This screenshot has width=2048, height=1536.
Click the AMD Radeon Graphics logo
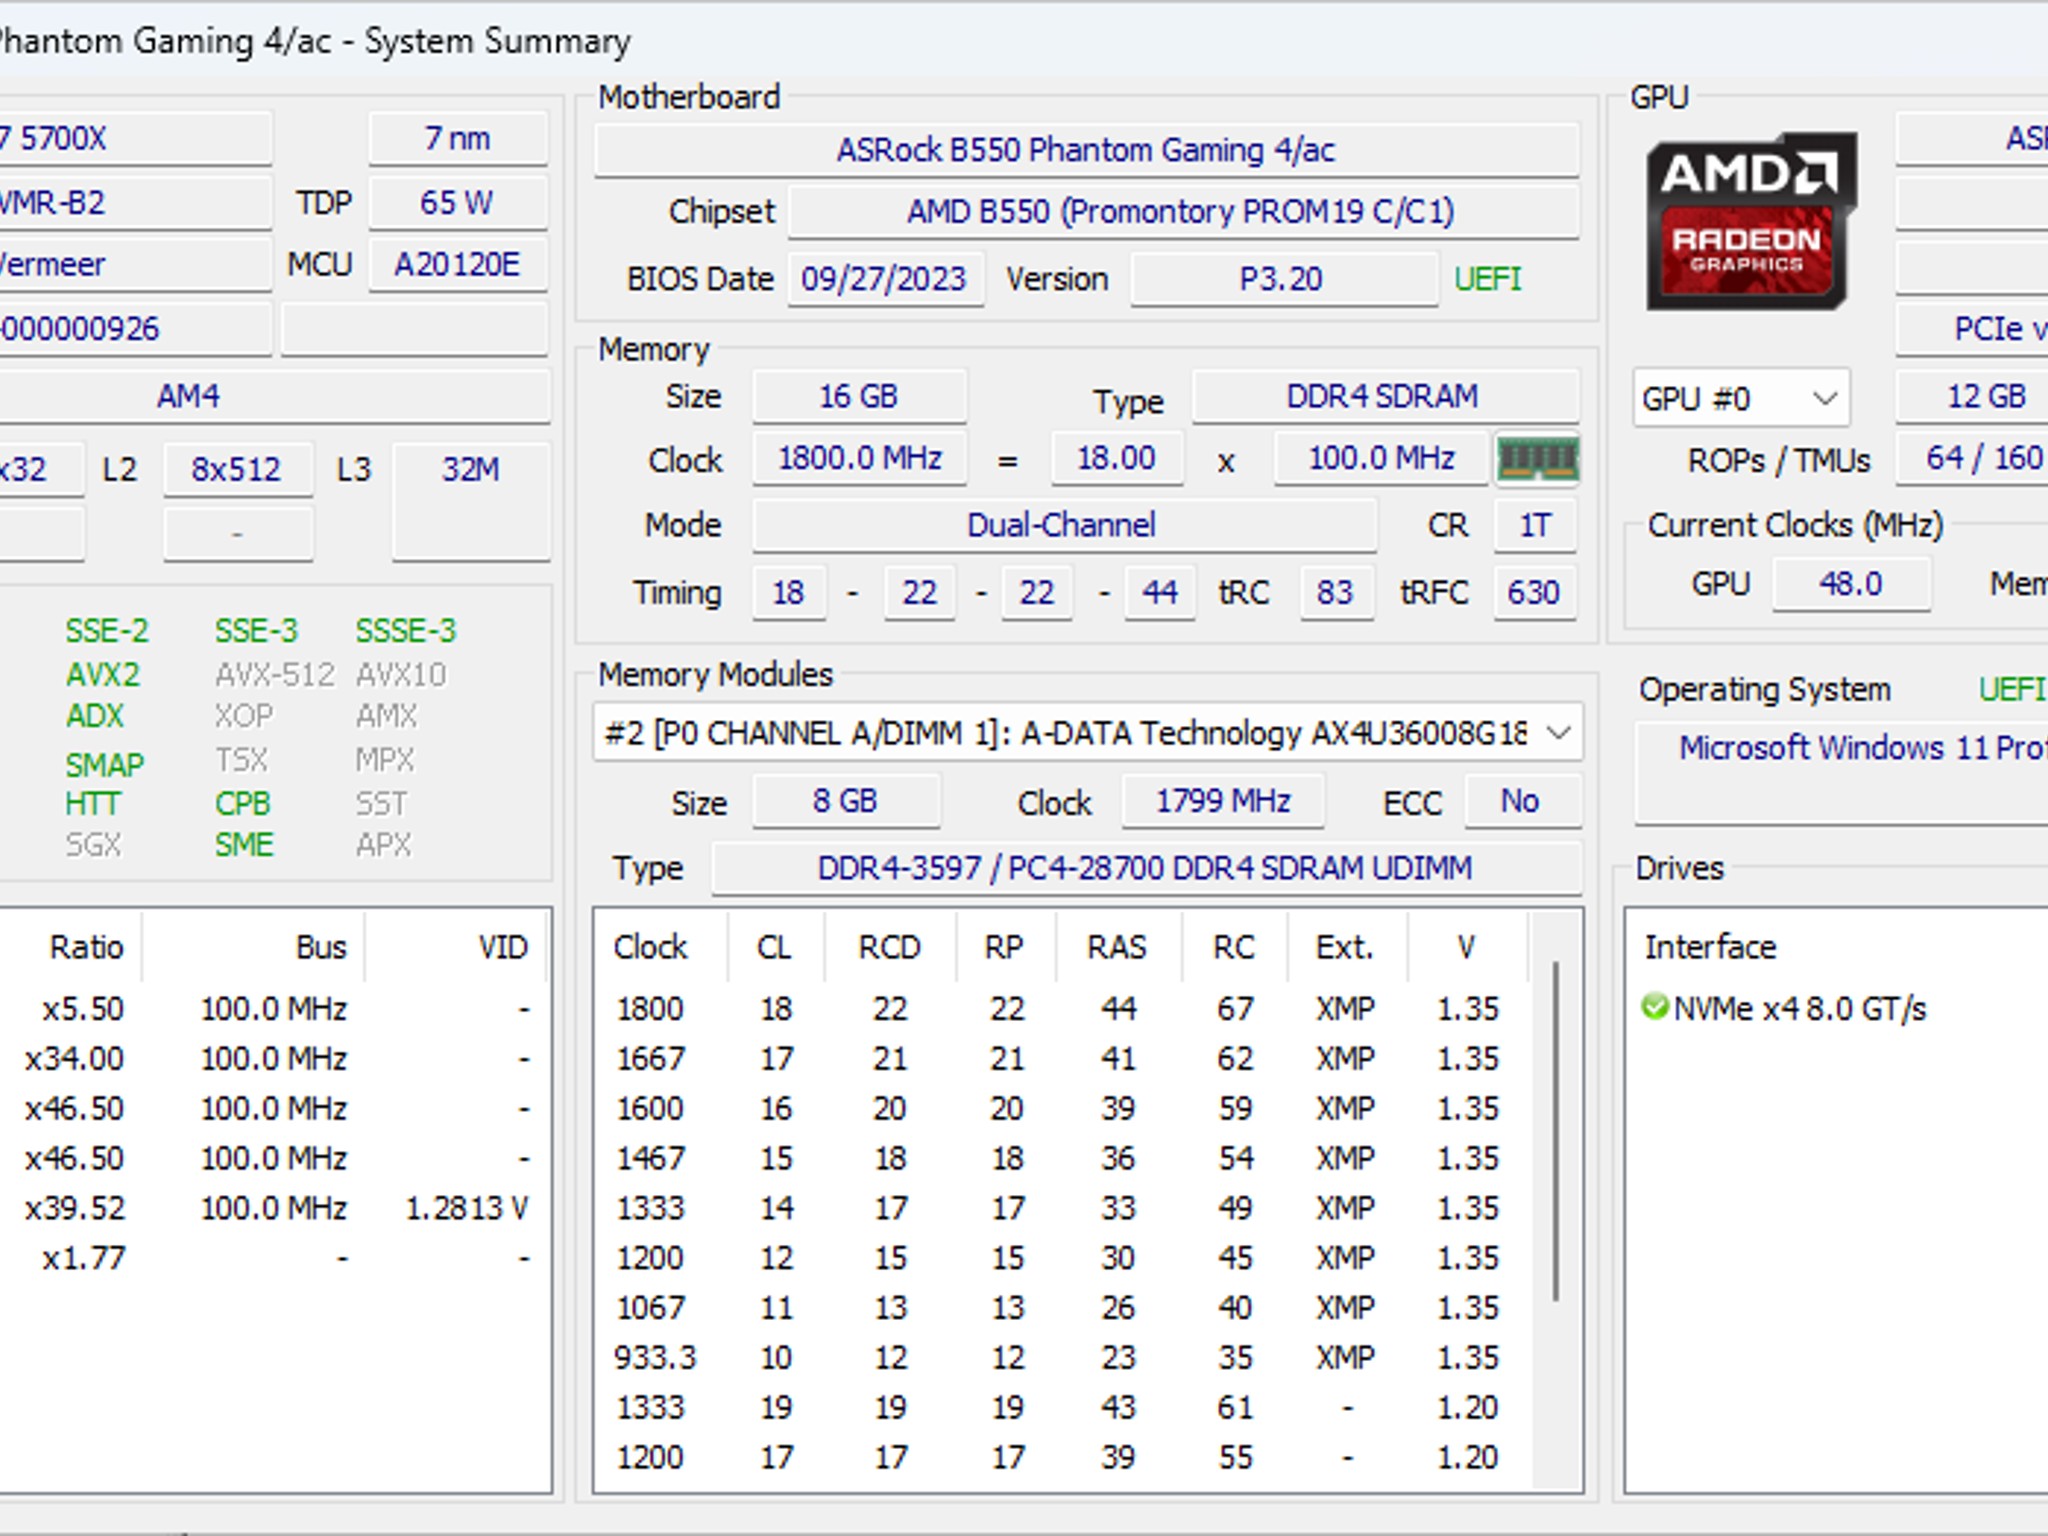point(1751,221)
